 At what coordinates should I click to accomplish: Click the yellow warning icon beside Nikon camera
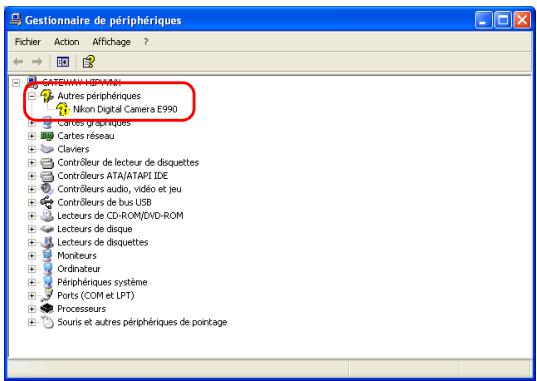tap(63, 109)
